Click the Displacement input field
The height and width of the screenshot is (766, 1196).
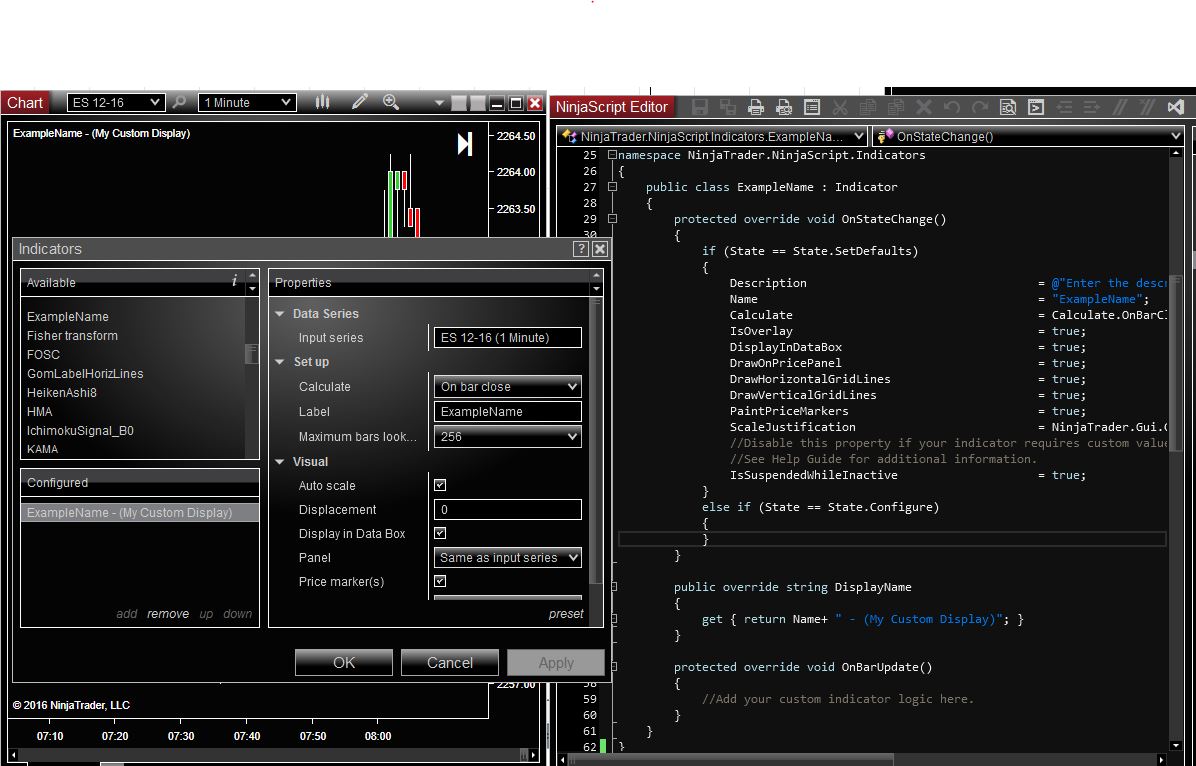(x=508, y=510)
